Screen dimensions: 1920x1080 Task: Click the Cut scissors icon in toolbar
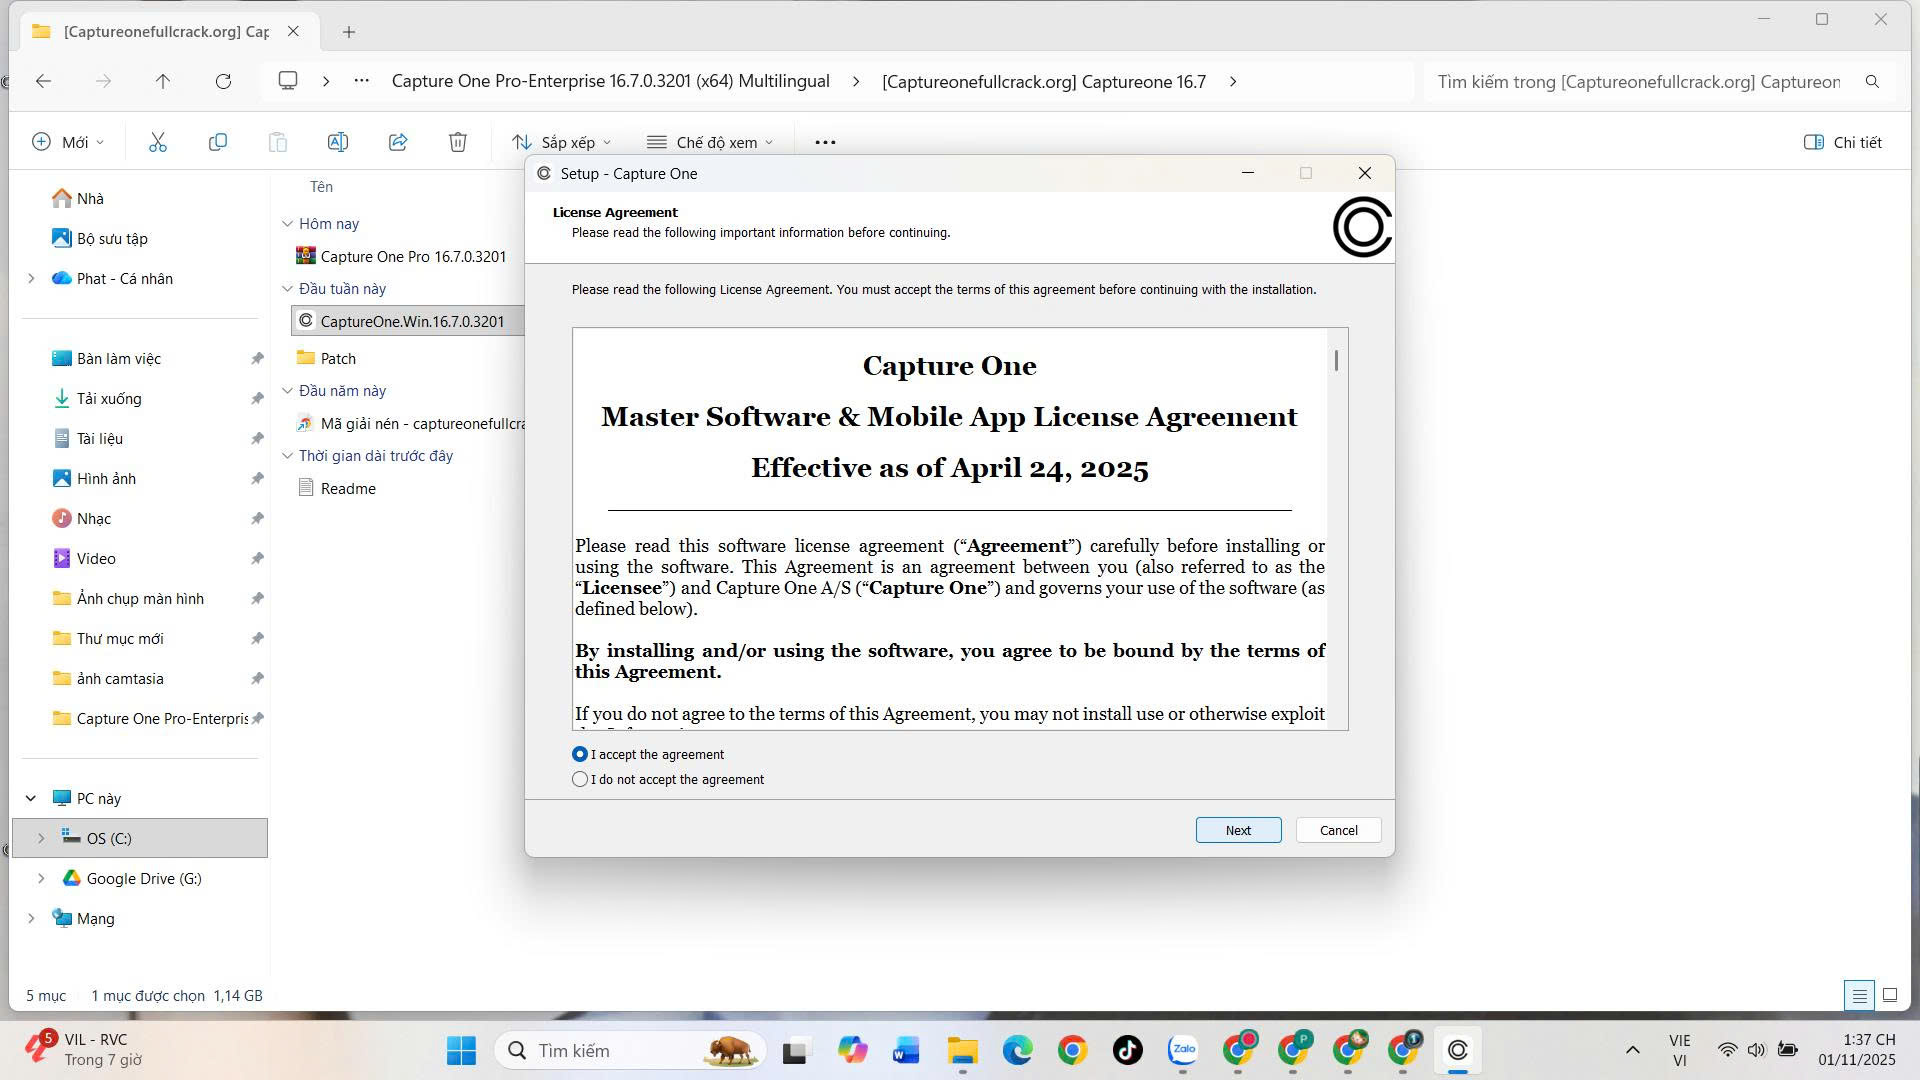157,142
